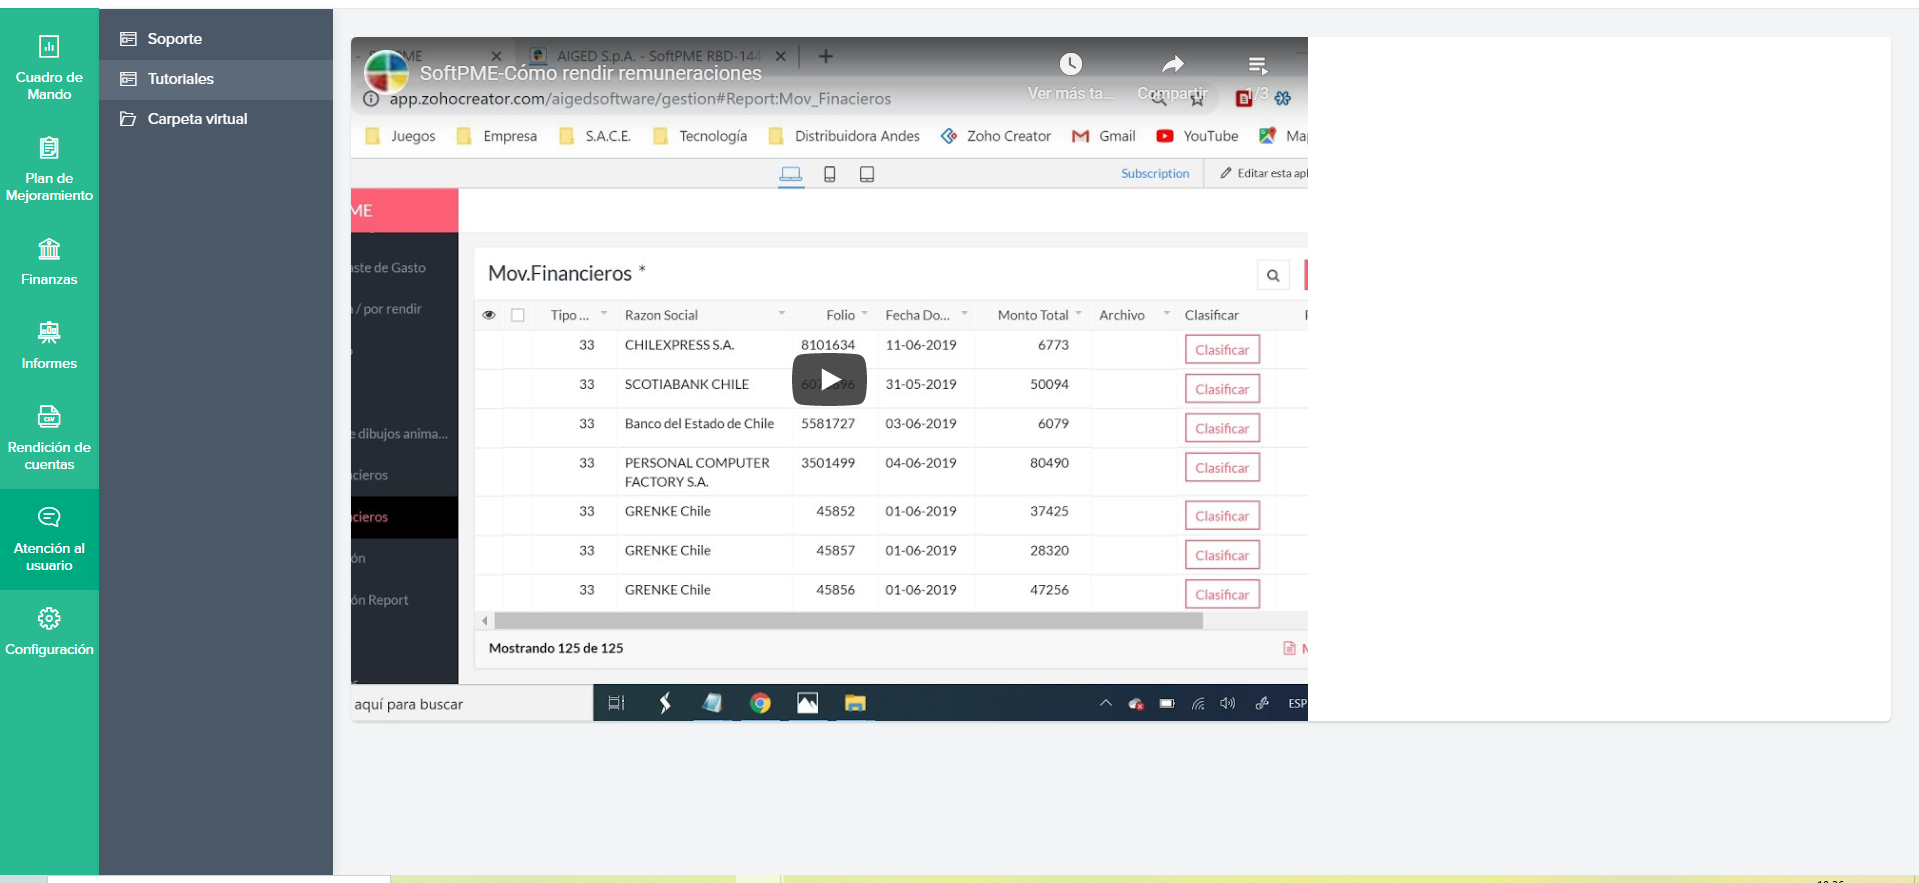Click the video Share arrow icon
This screenshot has width=1919, height=883.
pyautogui.click(x=1172, y=65)
